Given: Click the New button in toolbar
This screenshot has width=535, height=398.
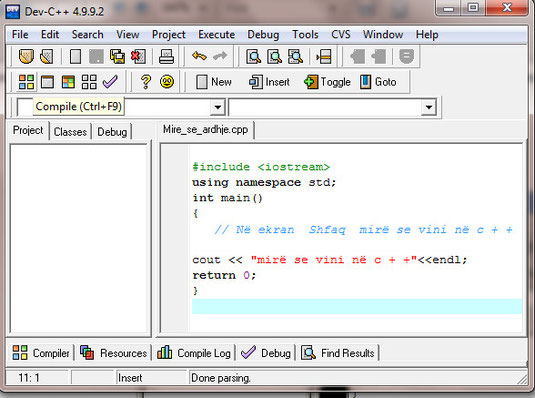Looking at the screenshot, I should tap(214, 82).
